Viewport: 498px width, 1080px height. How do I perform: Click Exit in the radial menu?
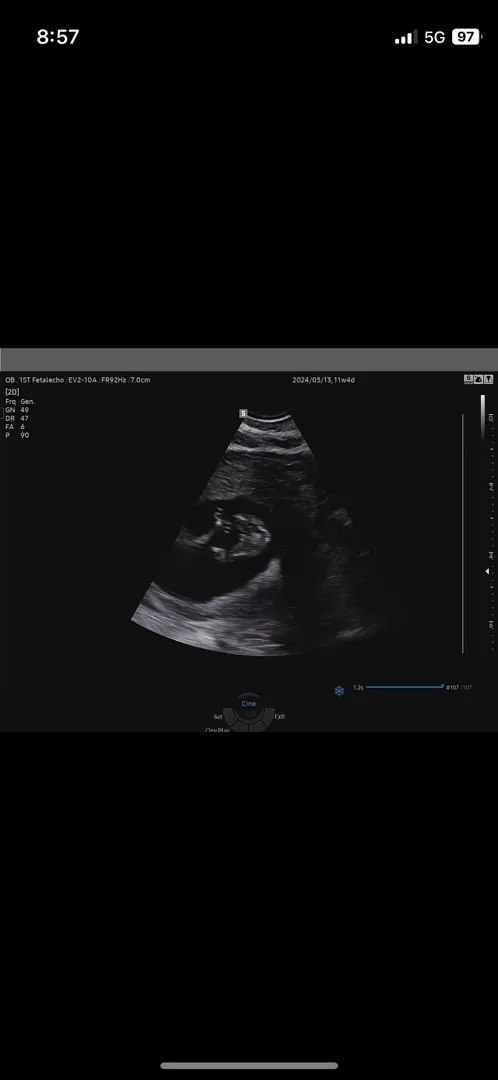(280, 716)
